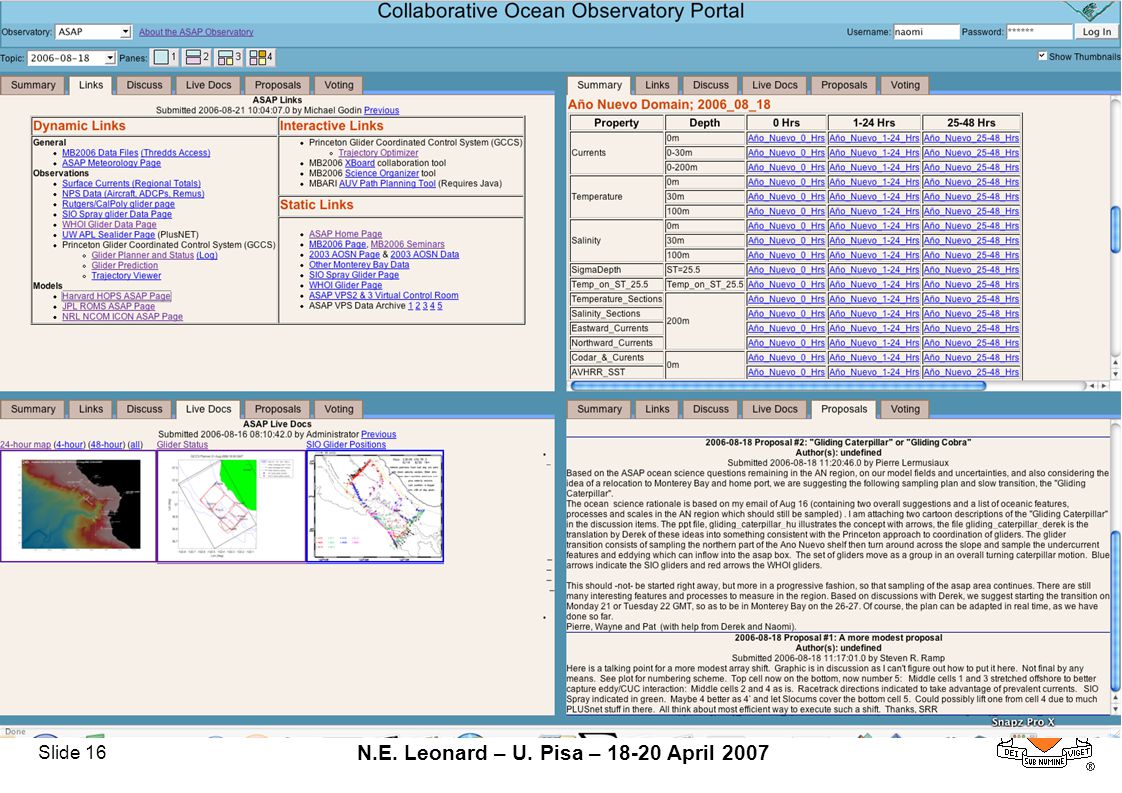1122x793 pixels.
Task: Switch to Summary tab in top-left pane
Action: tap(33, 85)
